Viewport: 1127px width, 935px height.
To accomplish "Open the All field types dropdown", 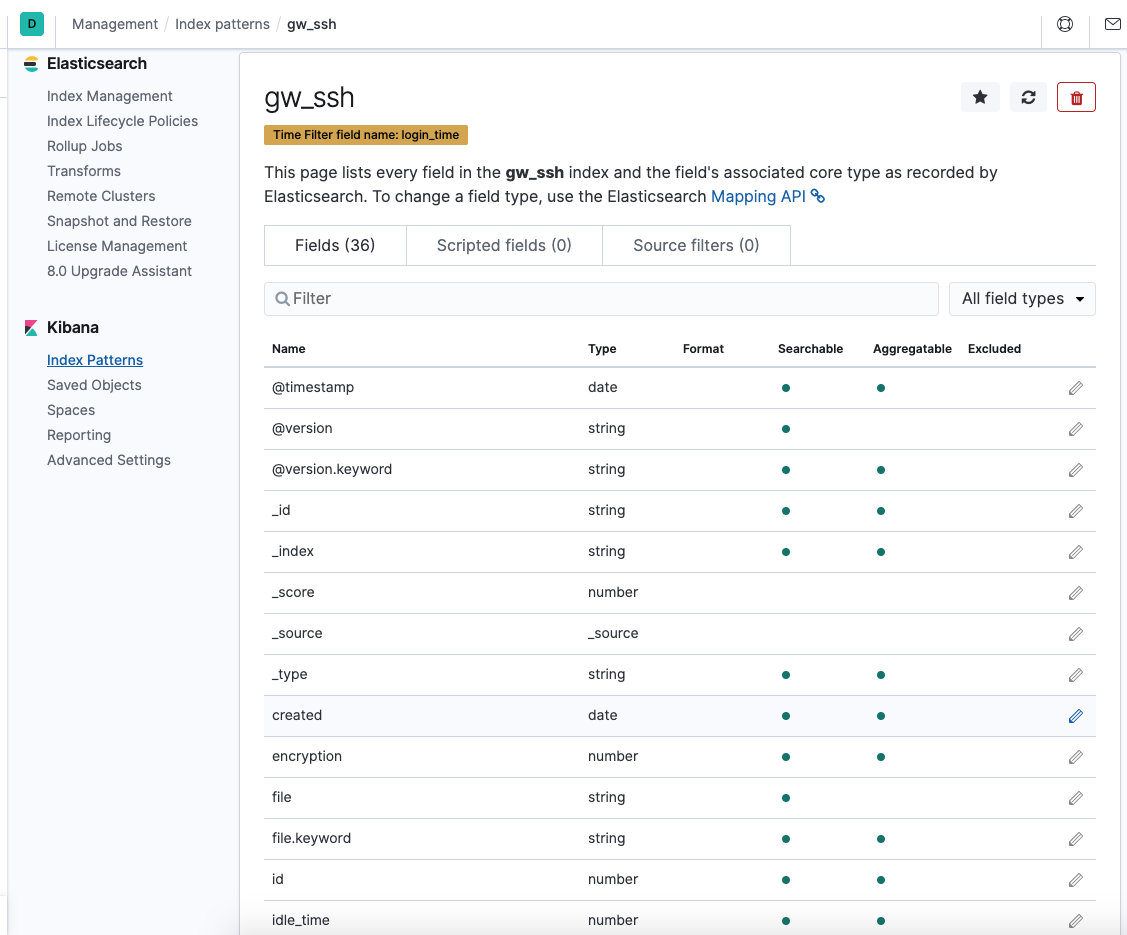I will coord(1021,298).
